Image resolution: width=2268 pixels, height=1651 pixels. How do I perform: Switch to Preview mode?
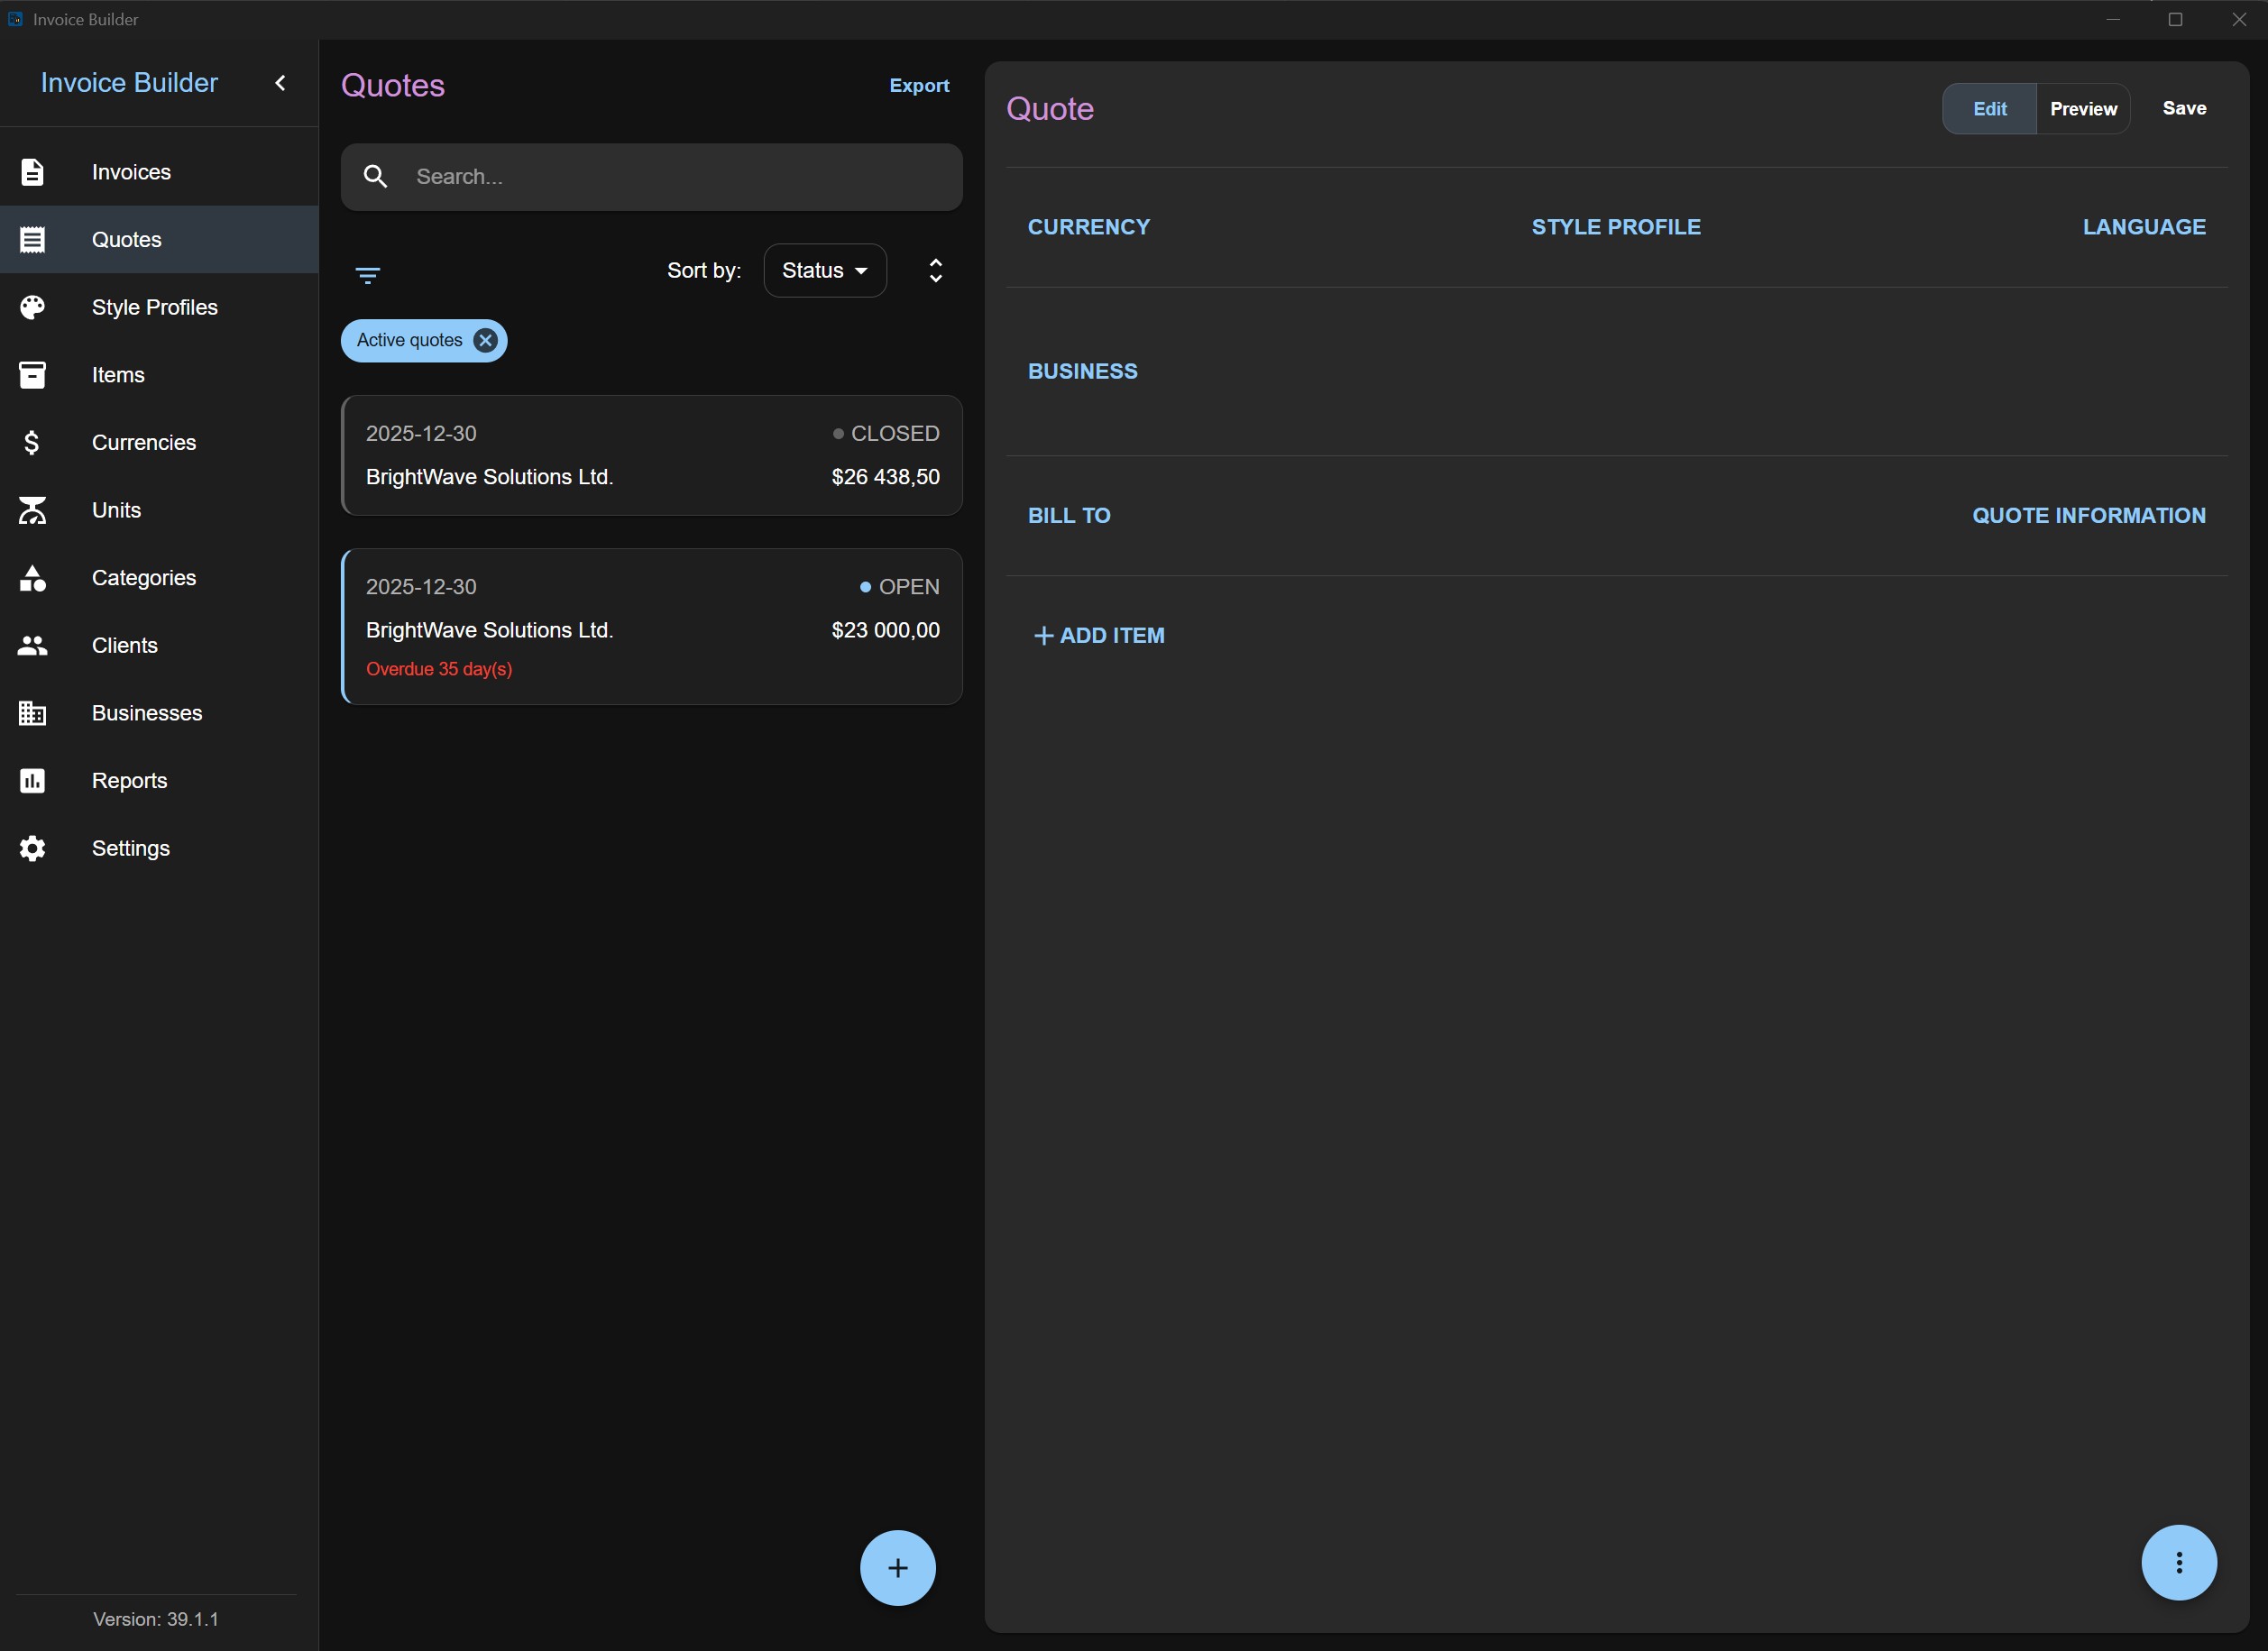click(x=2083, y=109)
